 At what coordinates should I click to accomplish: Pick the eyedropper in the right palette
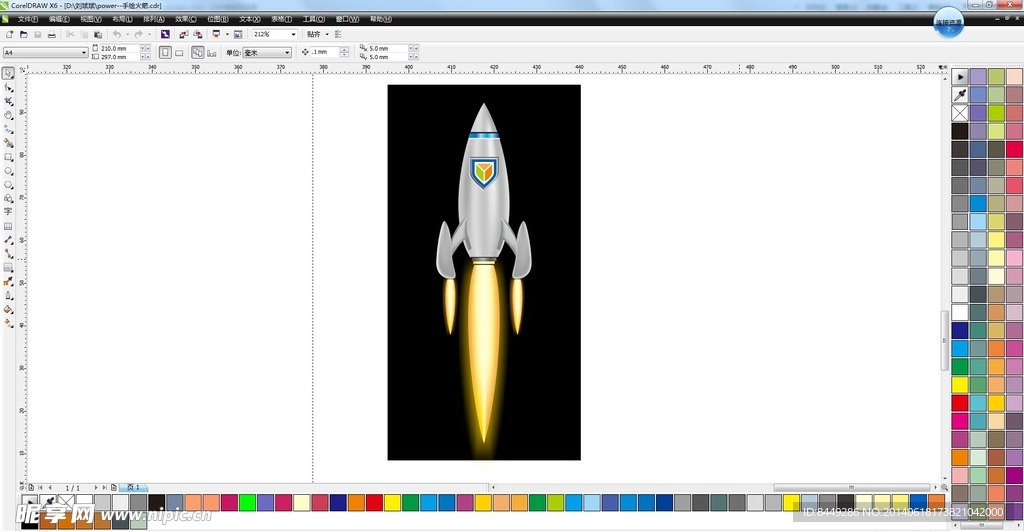960,95
